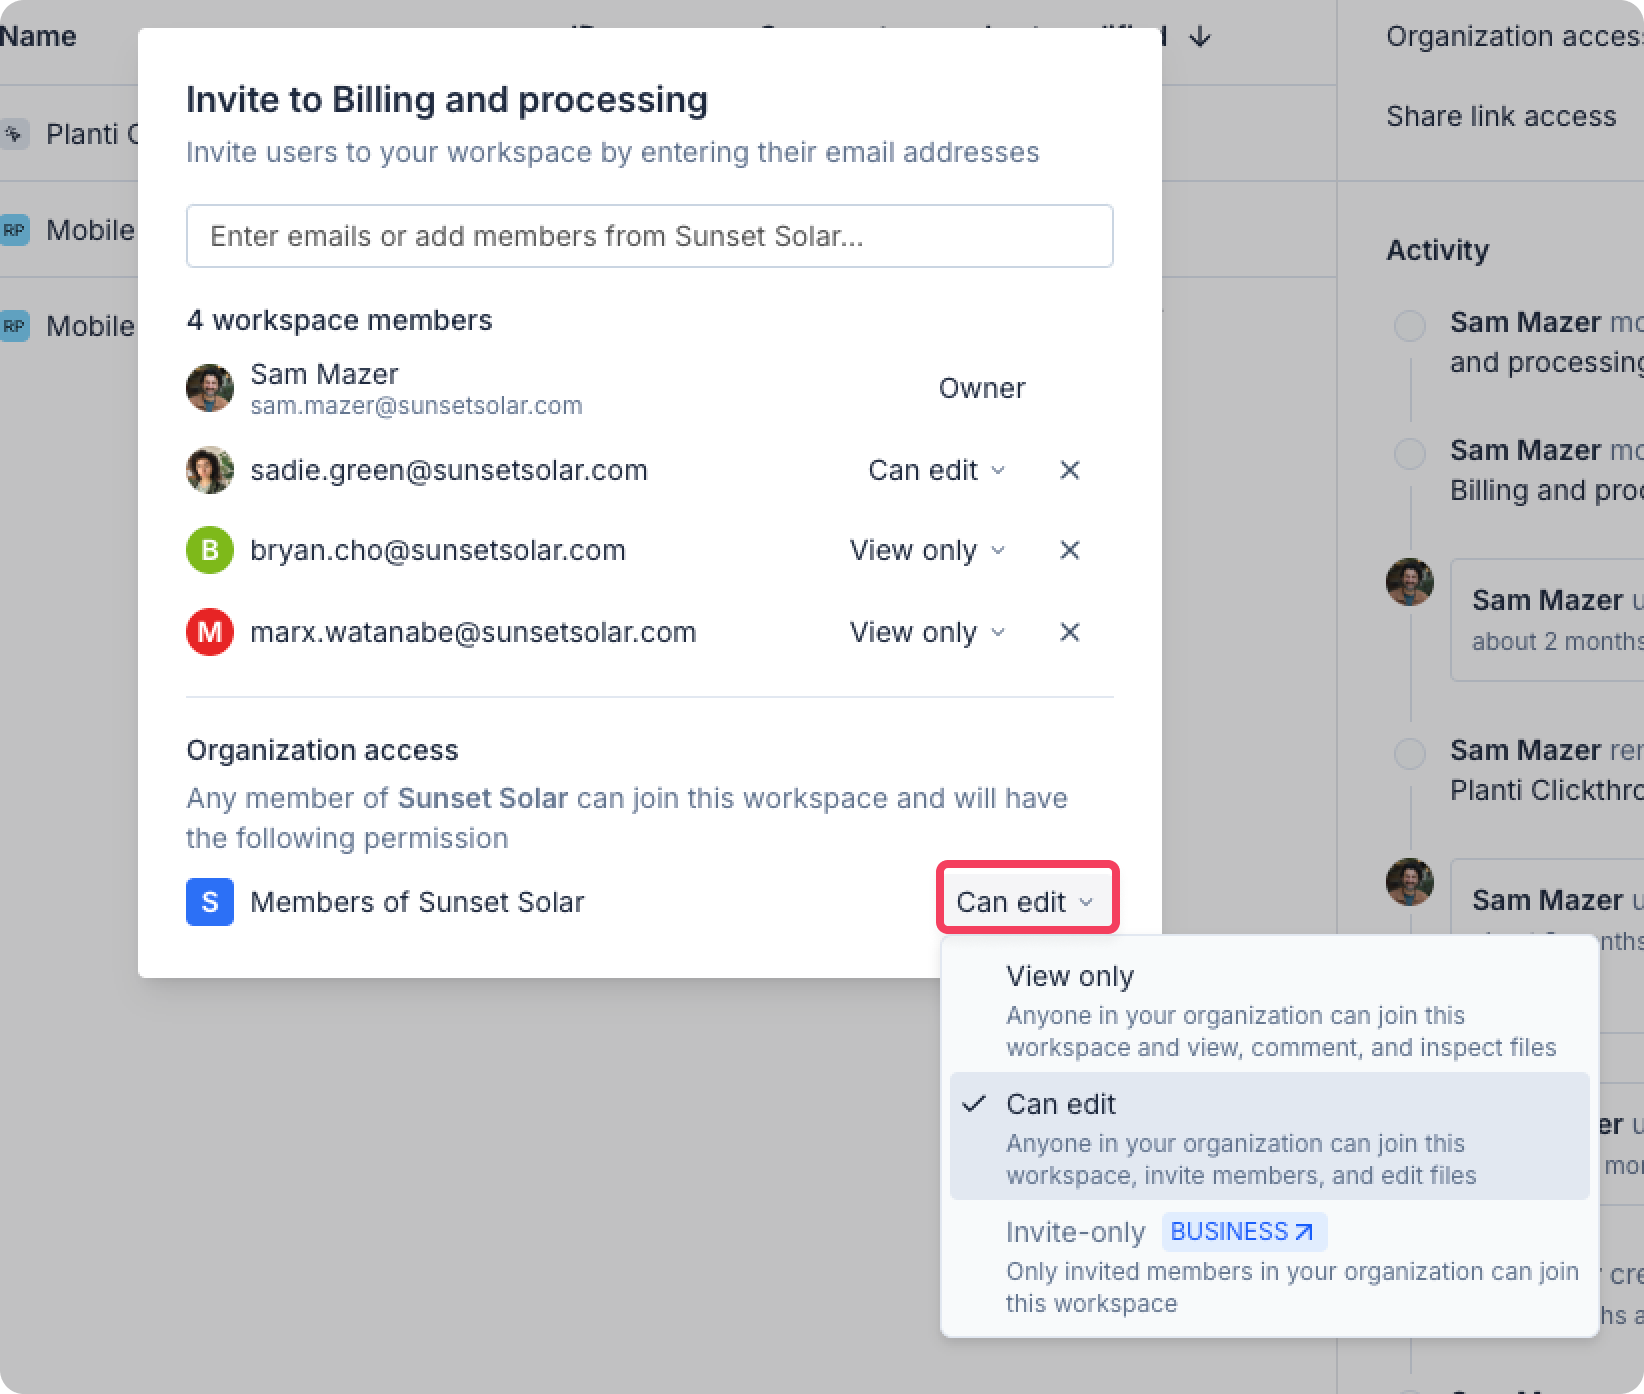Click the blue S Sunset Solar icon
Viewport: 1644px width, 1394px height.
point(210,902)
